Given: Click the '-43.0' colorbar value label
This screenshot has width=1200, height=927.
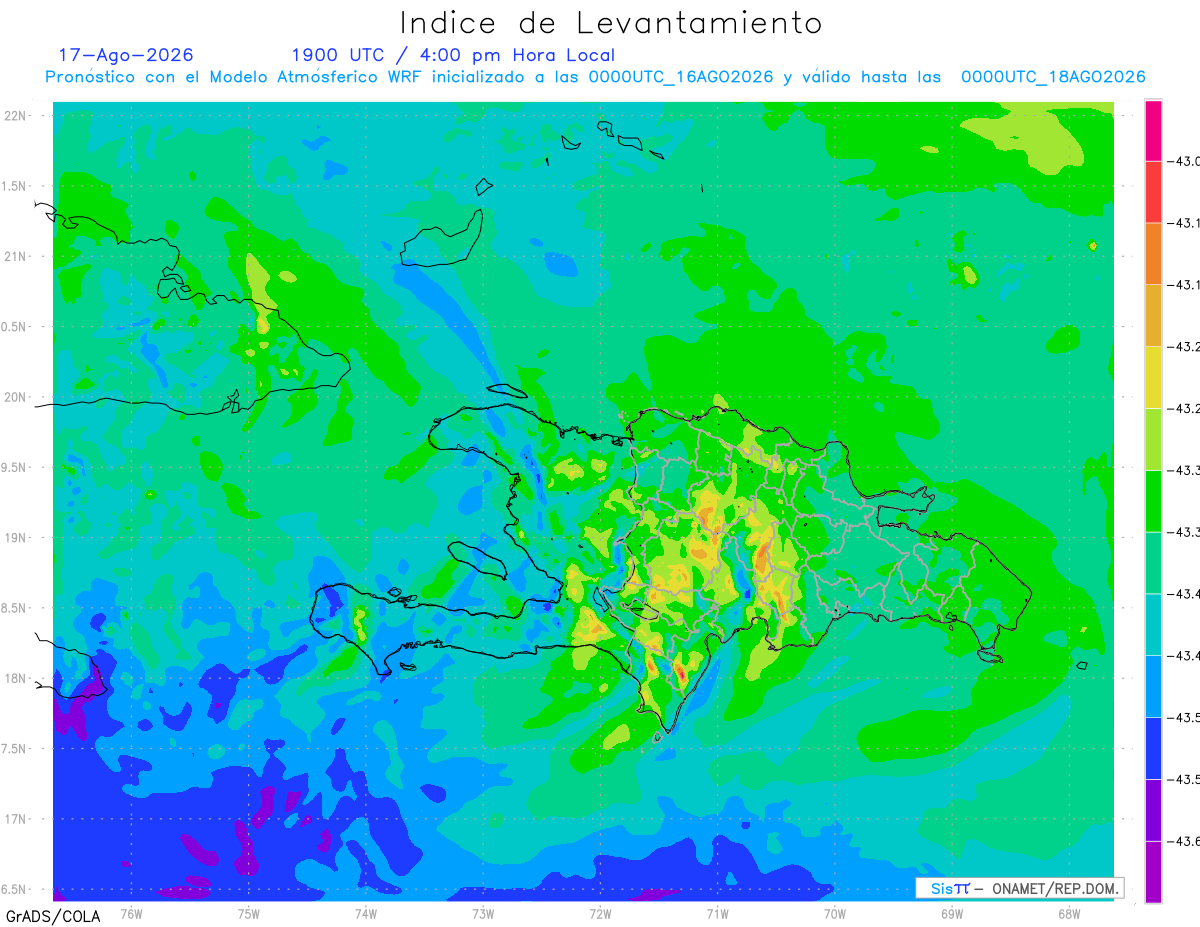Looking at the screenshot, I should pos(1186,161).
